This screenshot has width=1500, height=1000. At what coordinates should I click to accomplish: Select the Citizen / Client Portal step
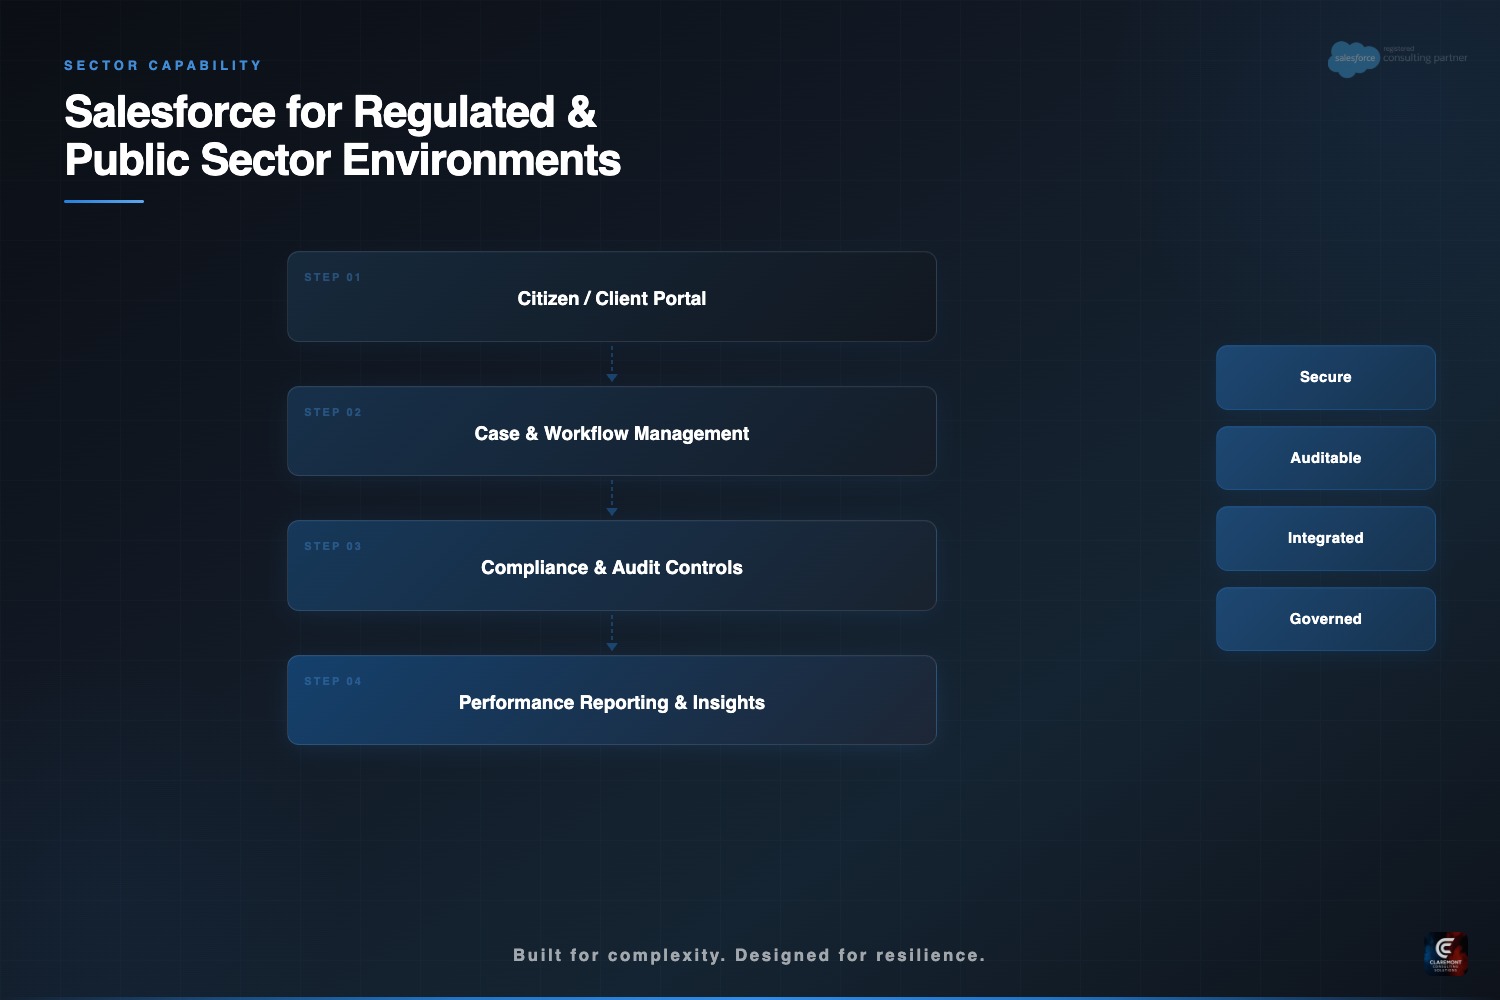click(611, 298)
